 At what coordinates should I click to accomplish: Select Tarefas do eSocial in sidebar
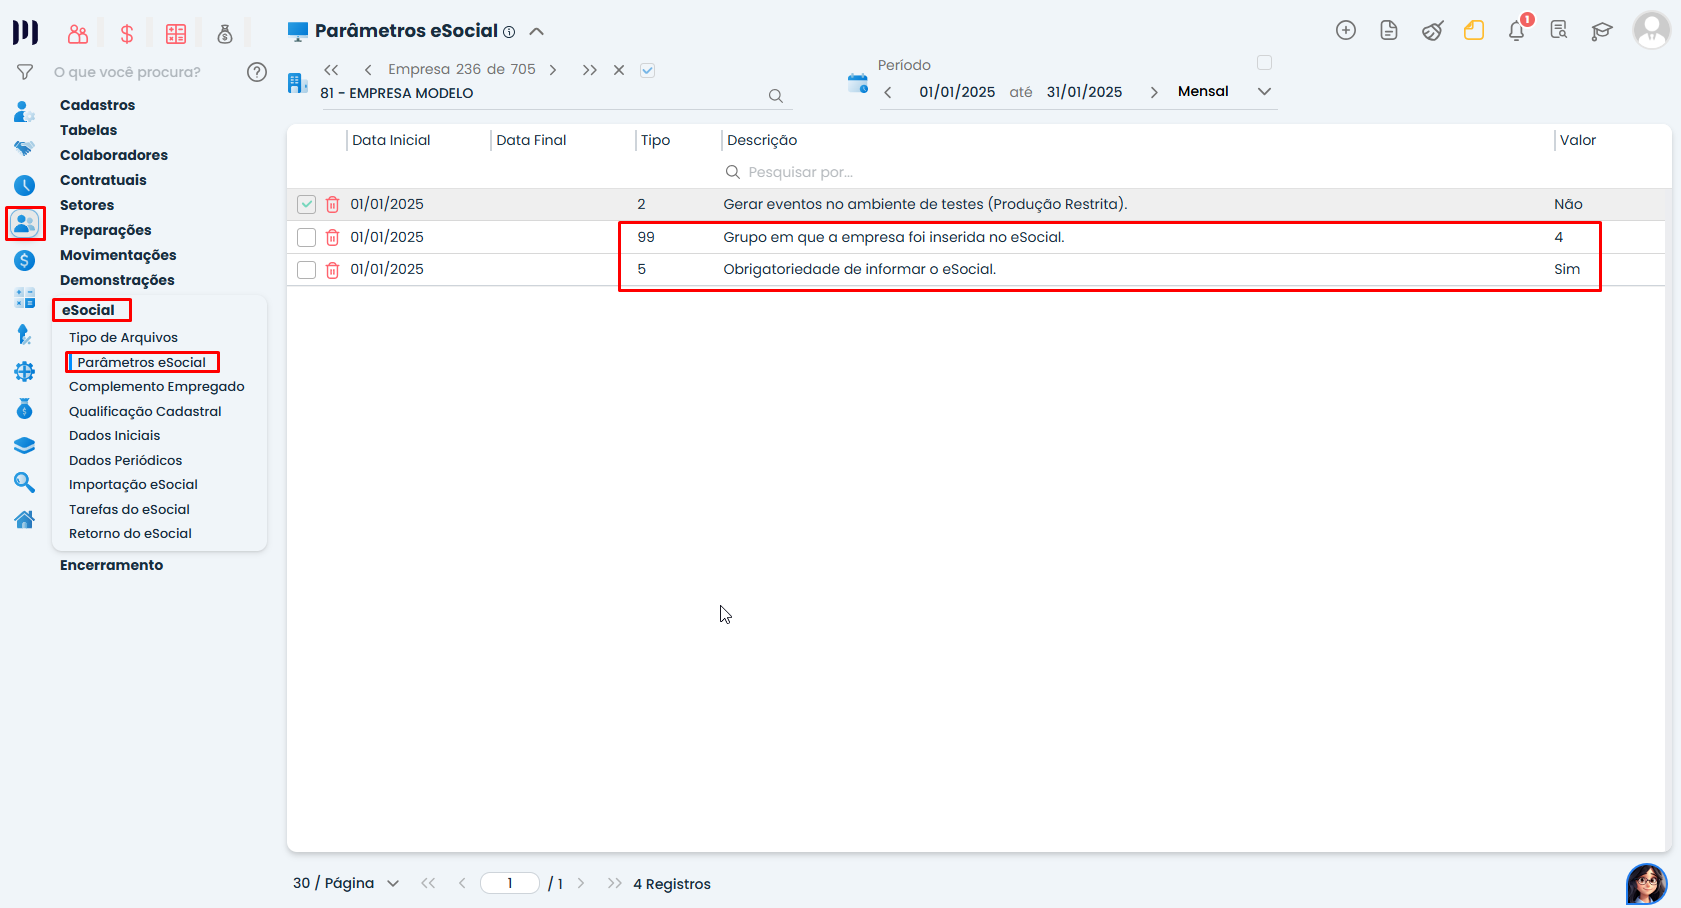(x=129, y=509)
